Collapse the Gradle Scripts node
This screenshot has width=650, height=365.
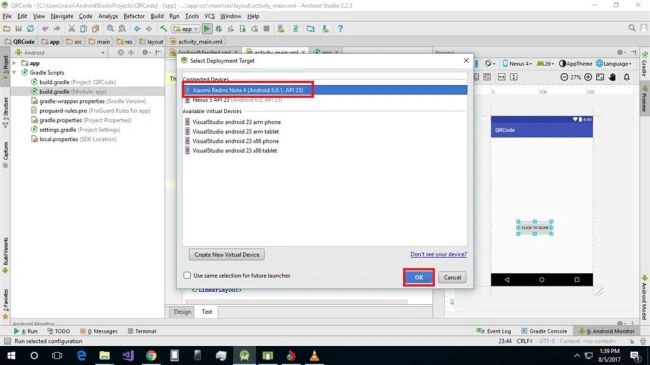[x=14, y=73]
